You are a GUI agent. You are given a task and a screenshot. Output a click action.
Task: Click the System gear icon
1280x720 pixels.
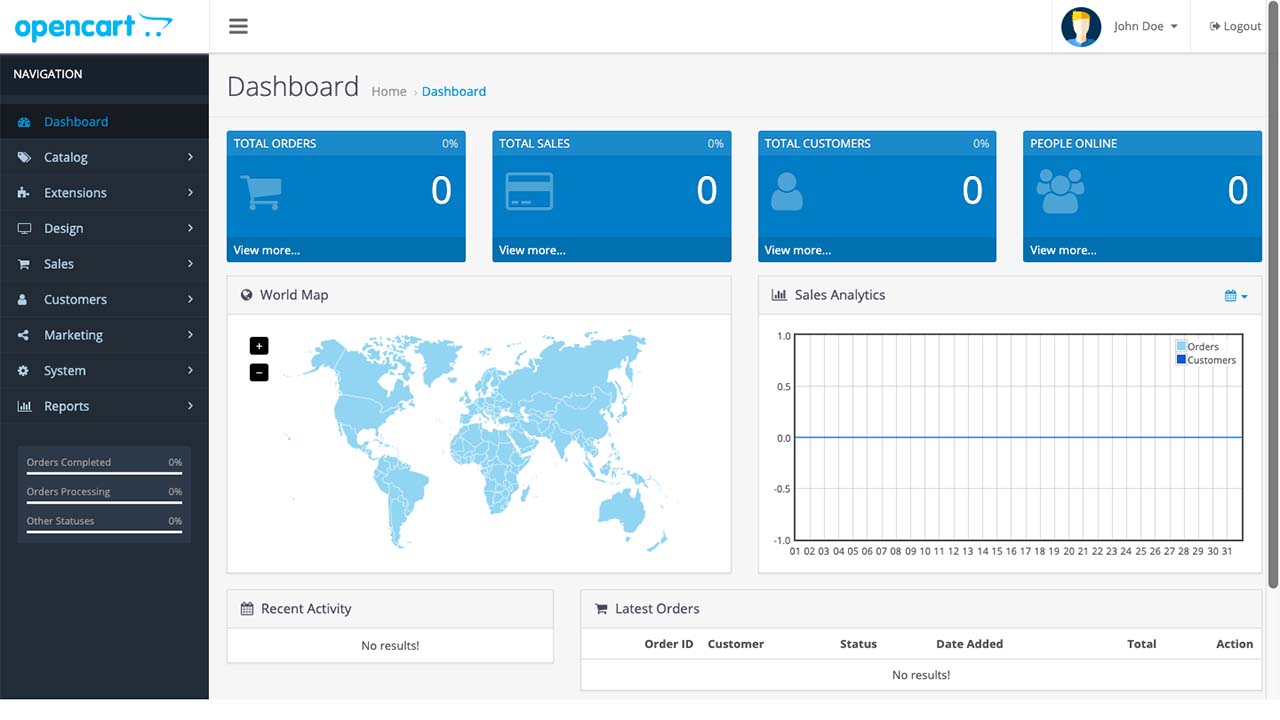click(x=23, y=371)
